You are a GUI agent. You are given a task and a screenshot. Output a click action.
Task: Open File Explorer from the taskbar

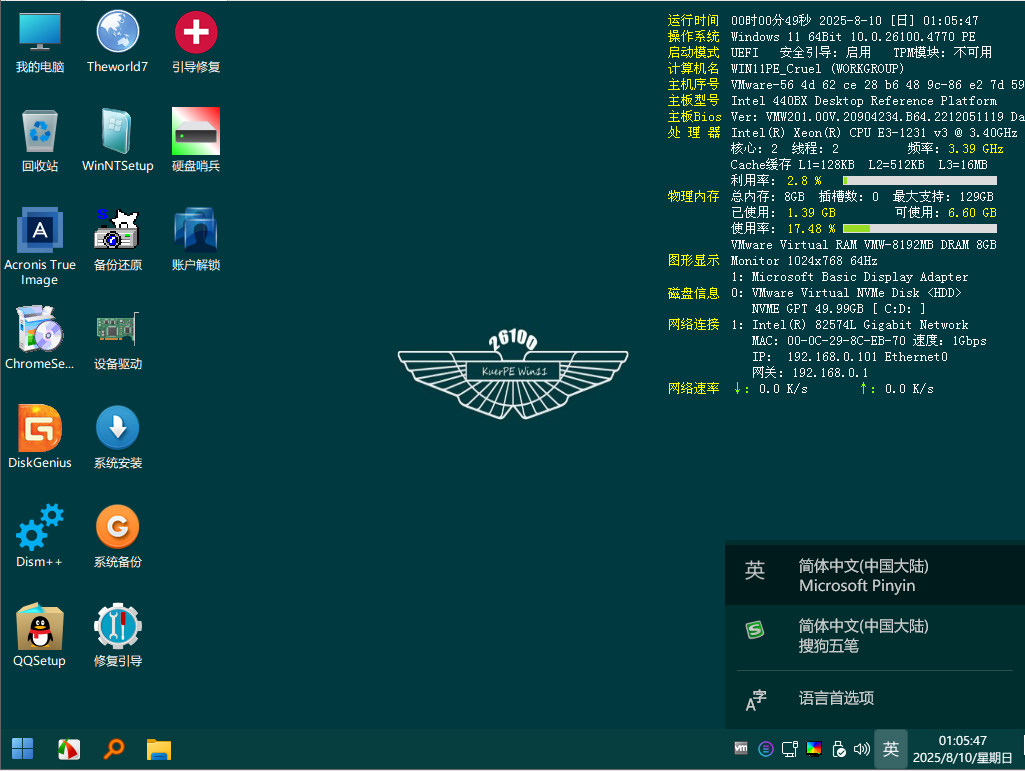point(159,749)
